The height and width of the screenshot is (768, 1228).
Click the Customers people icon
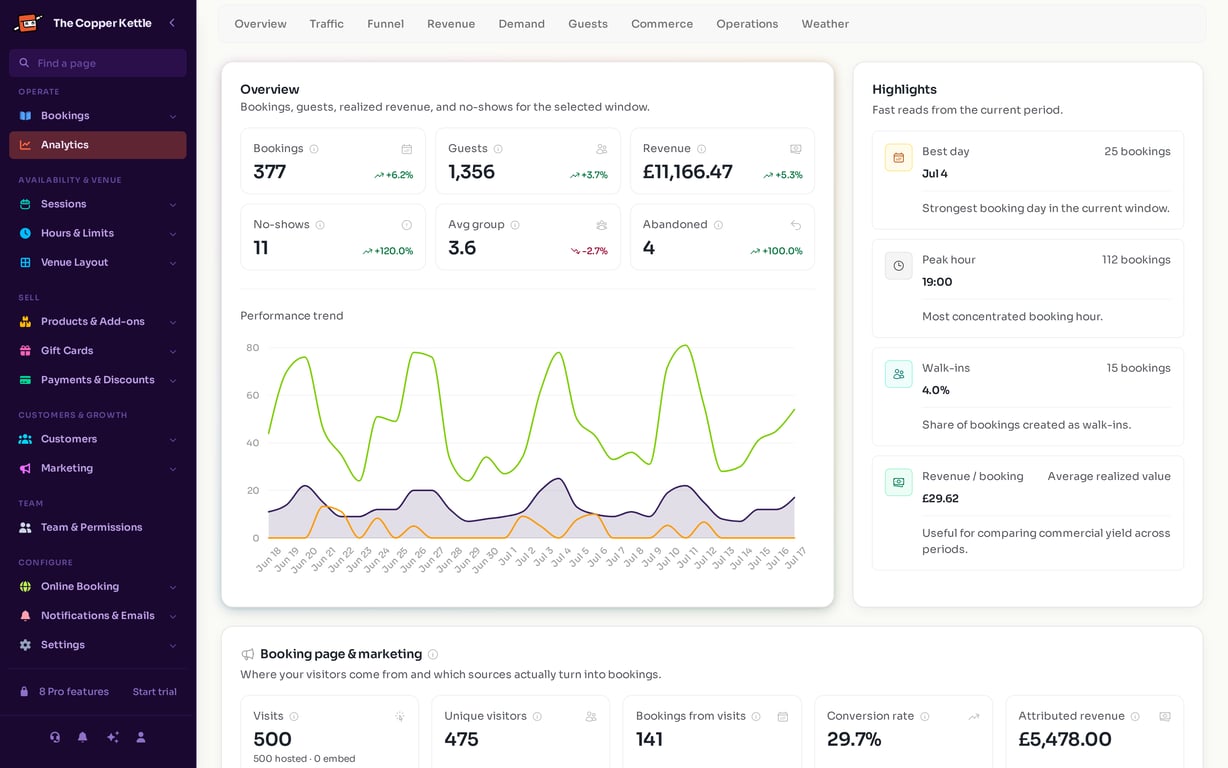click(25, 439)
